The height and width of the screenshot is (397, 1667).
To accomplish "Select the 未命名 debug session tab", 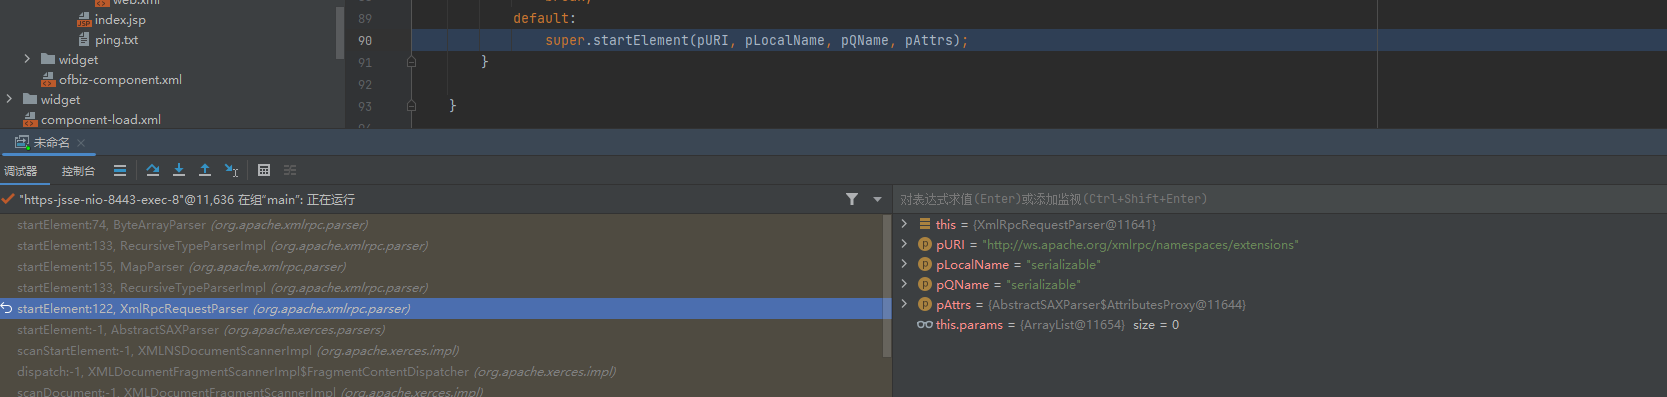I will tap(52, 143).
